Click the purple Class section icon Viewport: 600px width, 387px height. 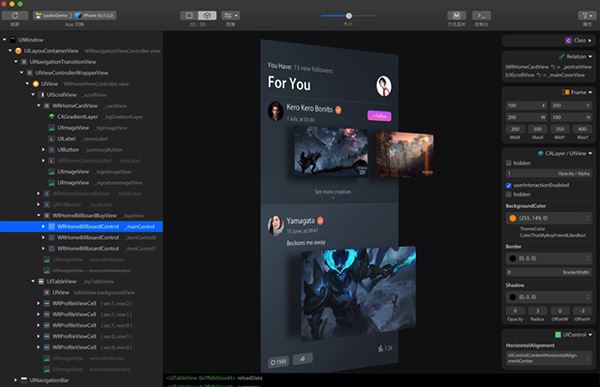point(568,40)
